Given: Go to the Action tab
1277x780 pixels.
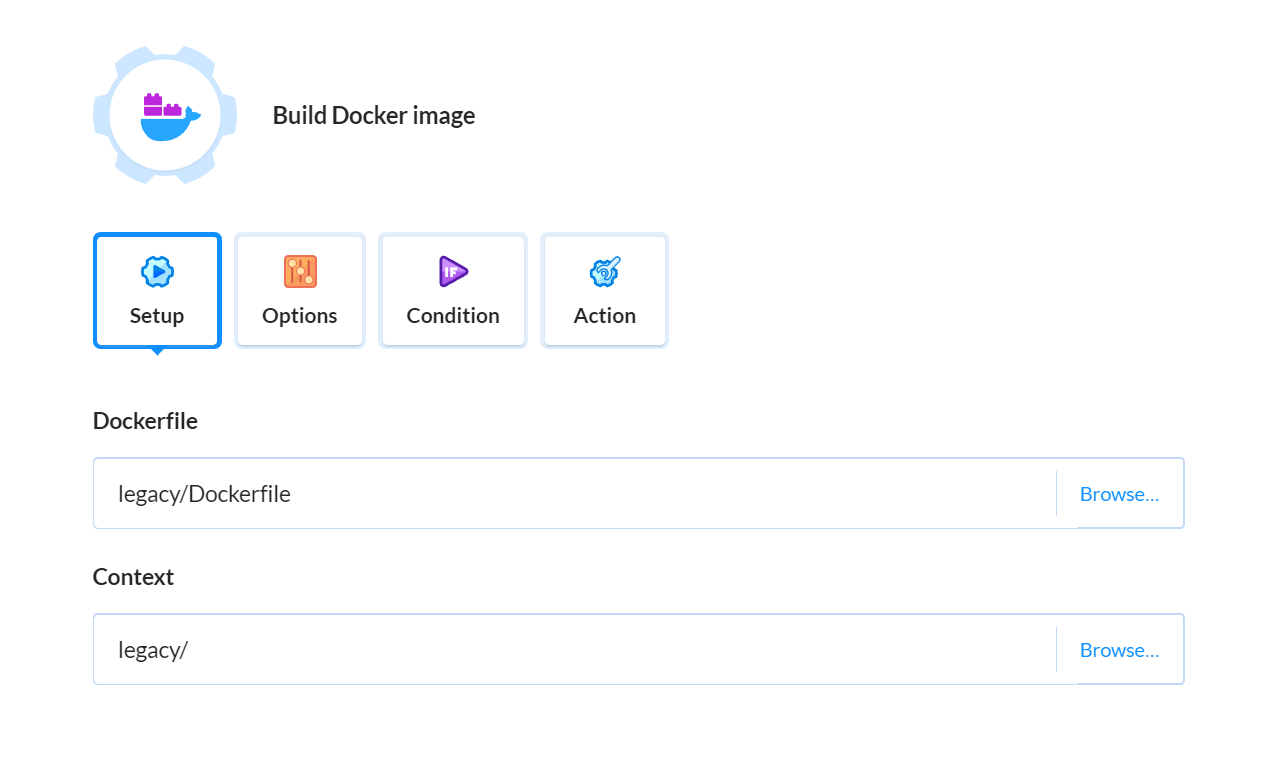Looking at the screenshot, I should click(x=605, y=291).
